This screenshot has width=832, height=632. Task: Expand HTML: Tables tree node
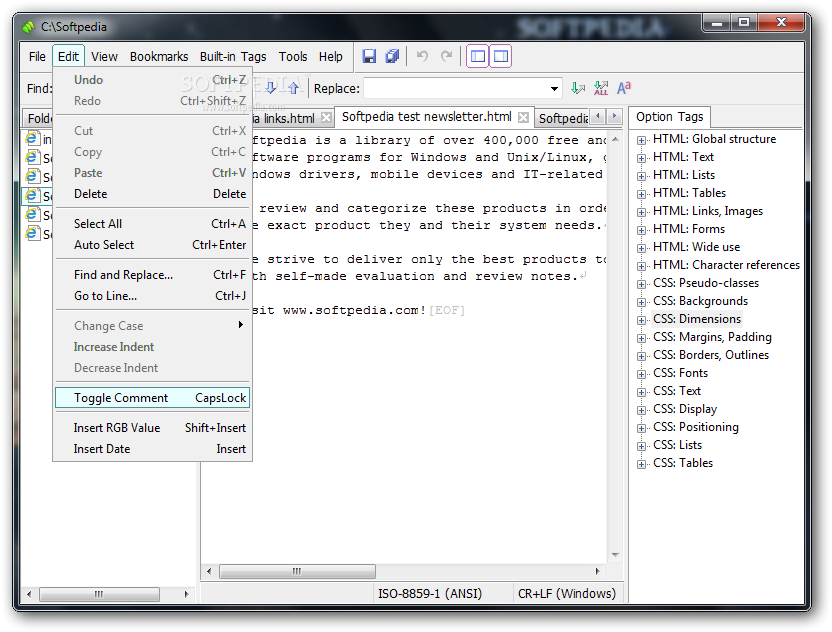coord(641,194)
